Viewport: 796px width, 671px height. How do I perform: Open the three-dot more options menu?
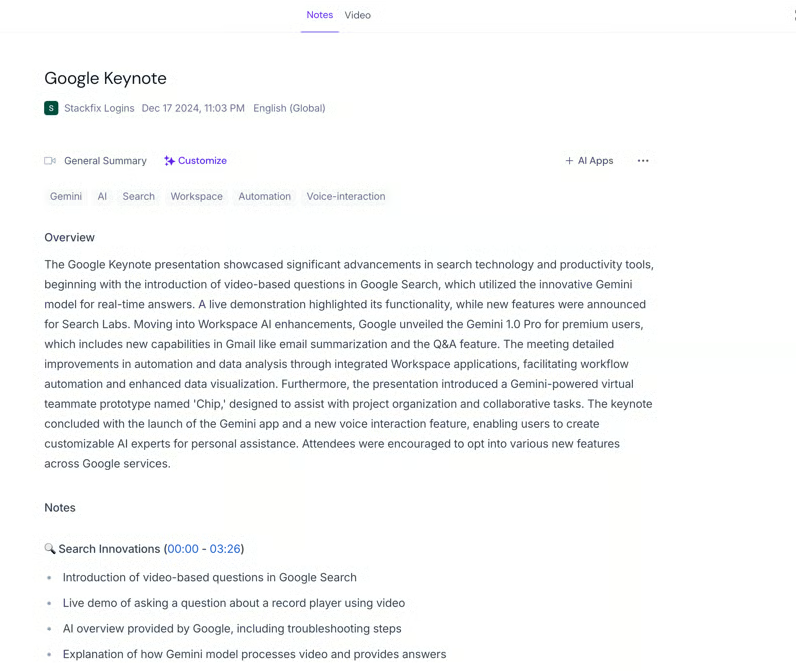643,161
